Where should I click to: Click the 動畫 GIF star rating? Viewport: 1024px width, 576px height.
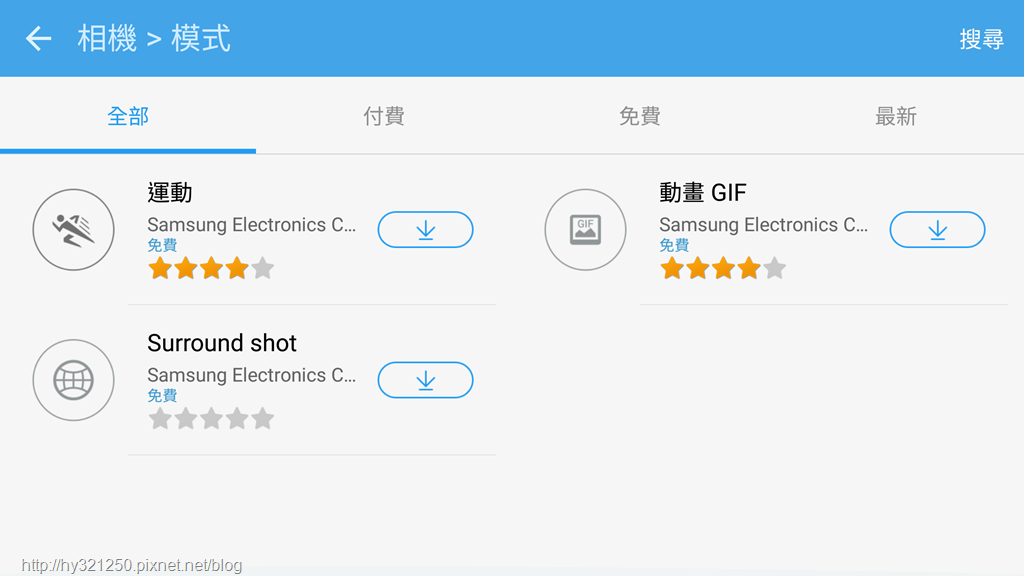pos(723,268)
